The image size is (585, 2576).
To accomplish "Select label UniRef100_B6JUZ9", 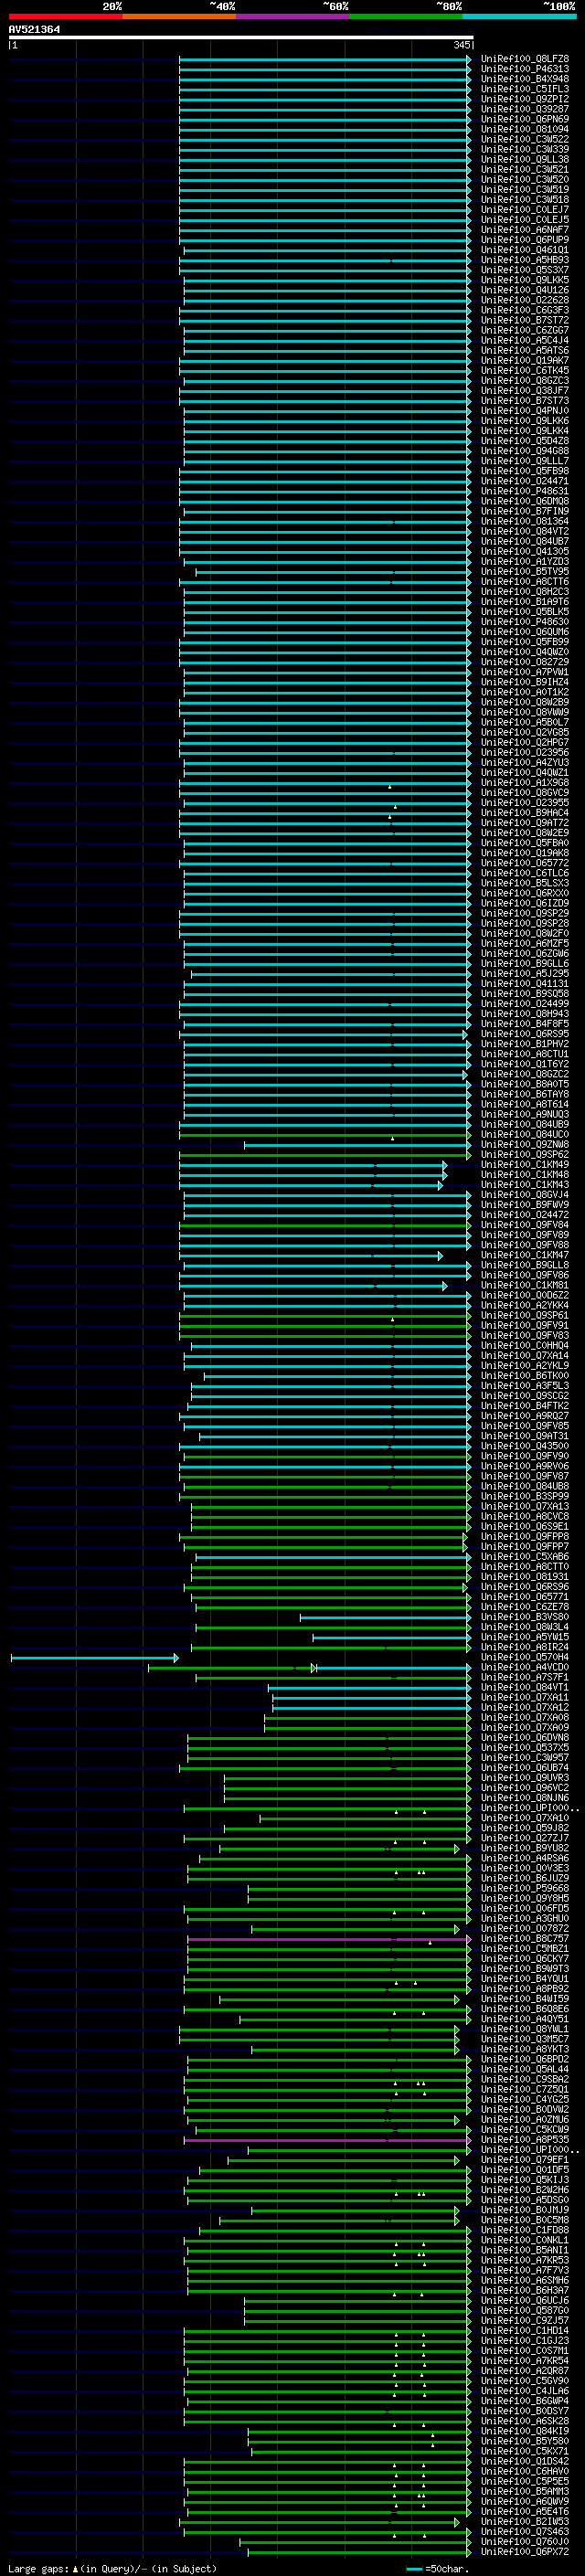I will pos(525,1878).
